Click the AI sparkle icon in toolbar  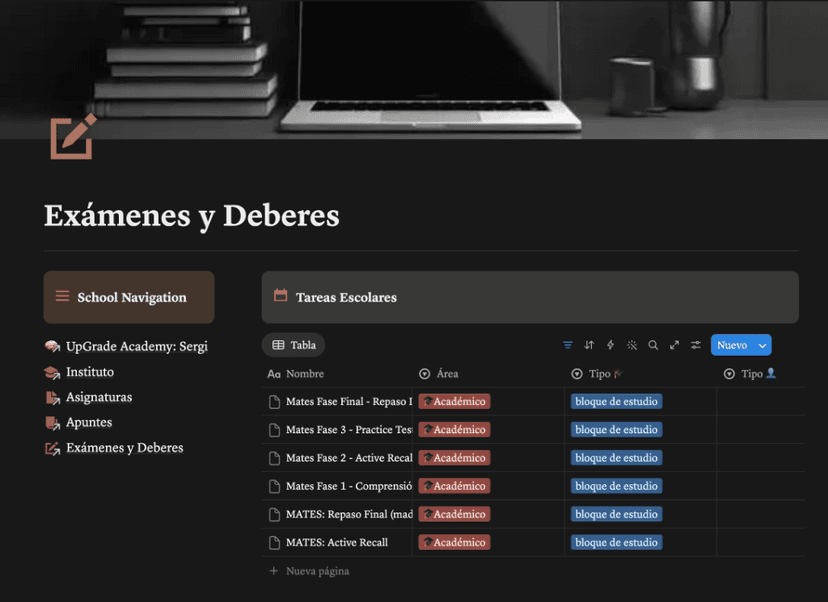point(632,345)
